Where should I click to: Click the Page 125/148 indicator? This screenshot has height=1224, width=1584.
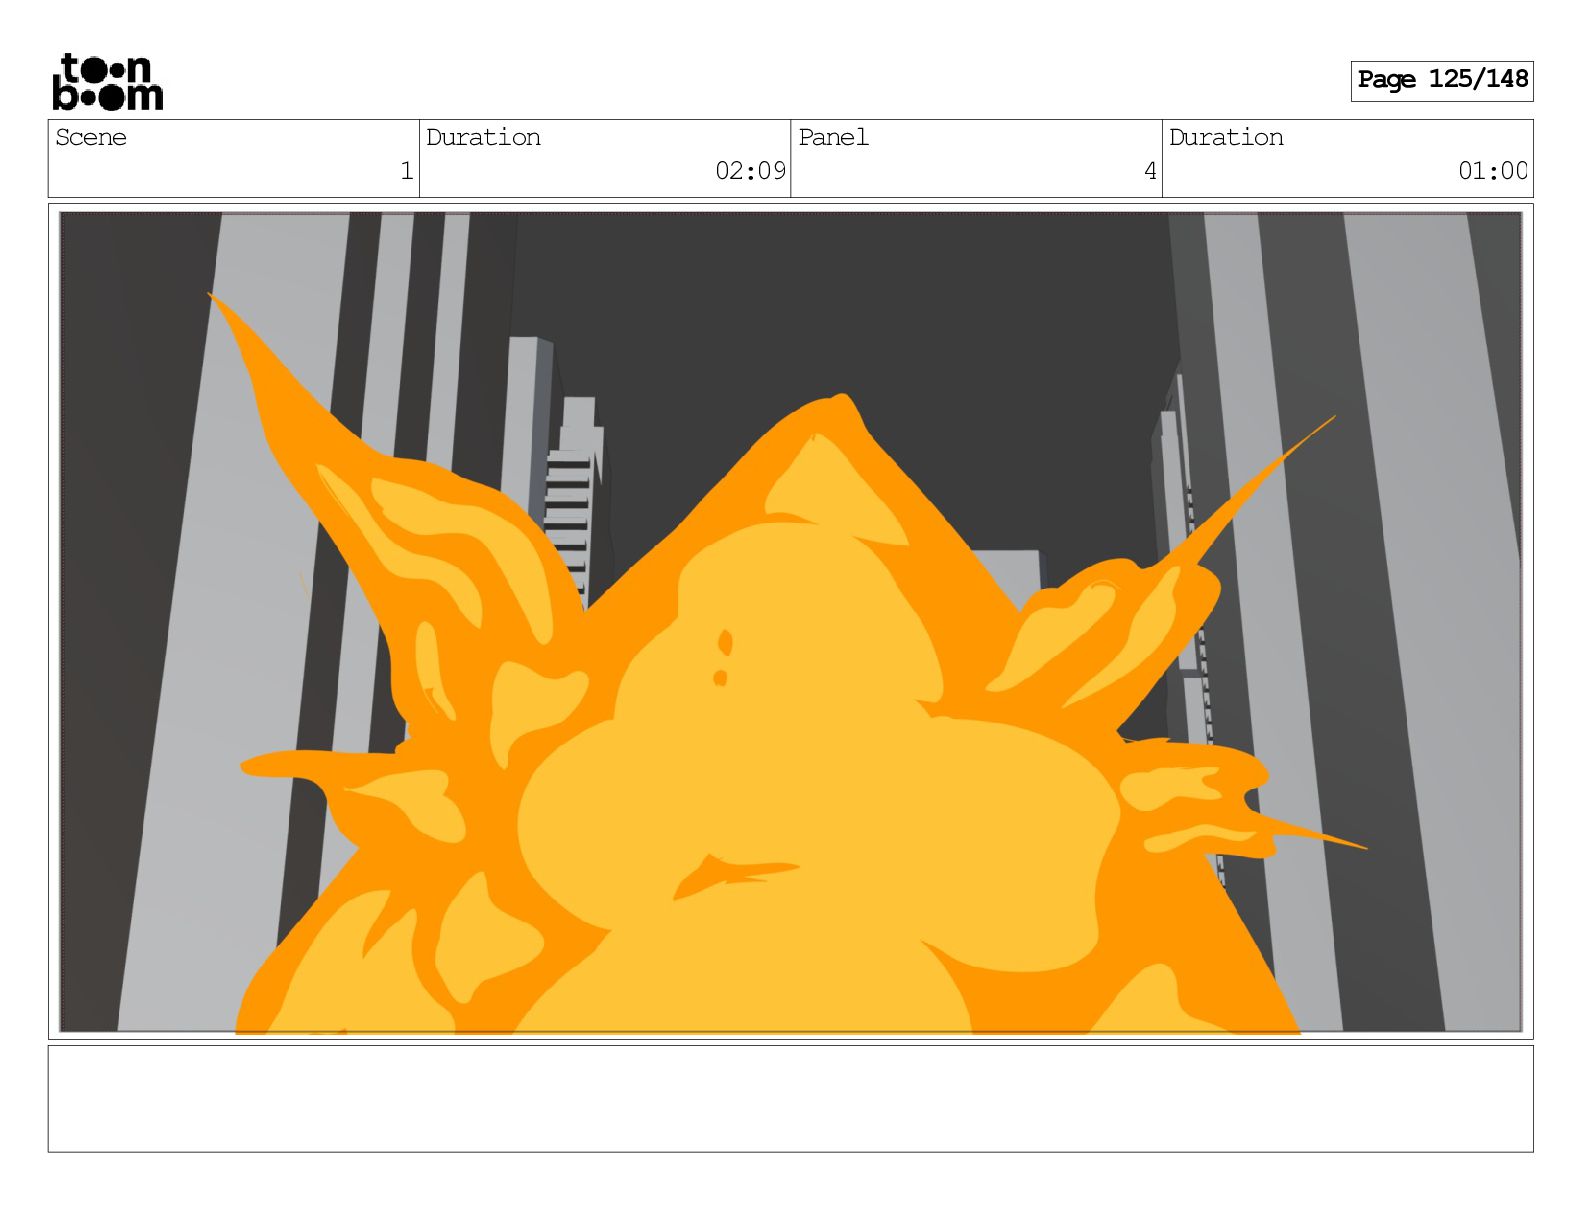(1442, 80)
